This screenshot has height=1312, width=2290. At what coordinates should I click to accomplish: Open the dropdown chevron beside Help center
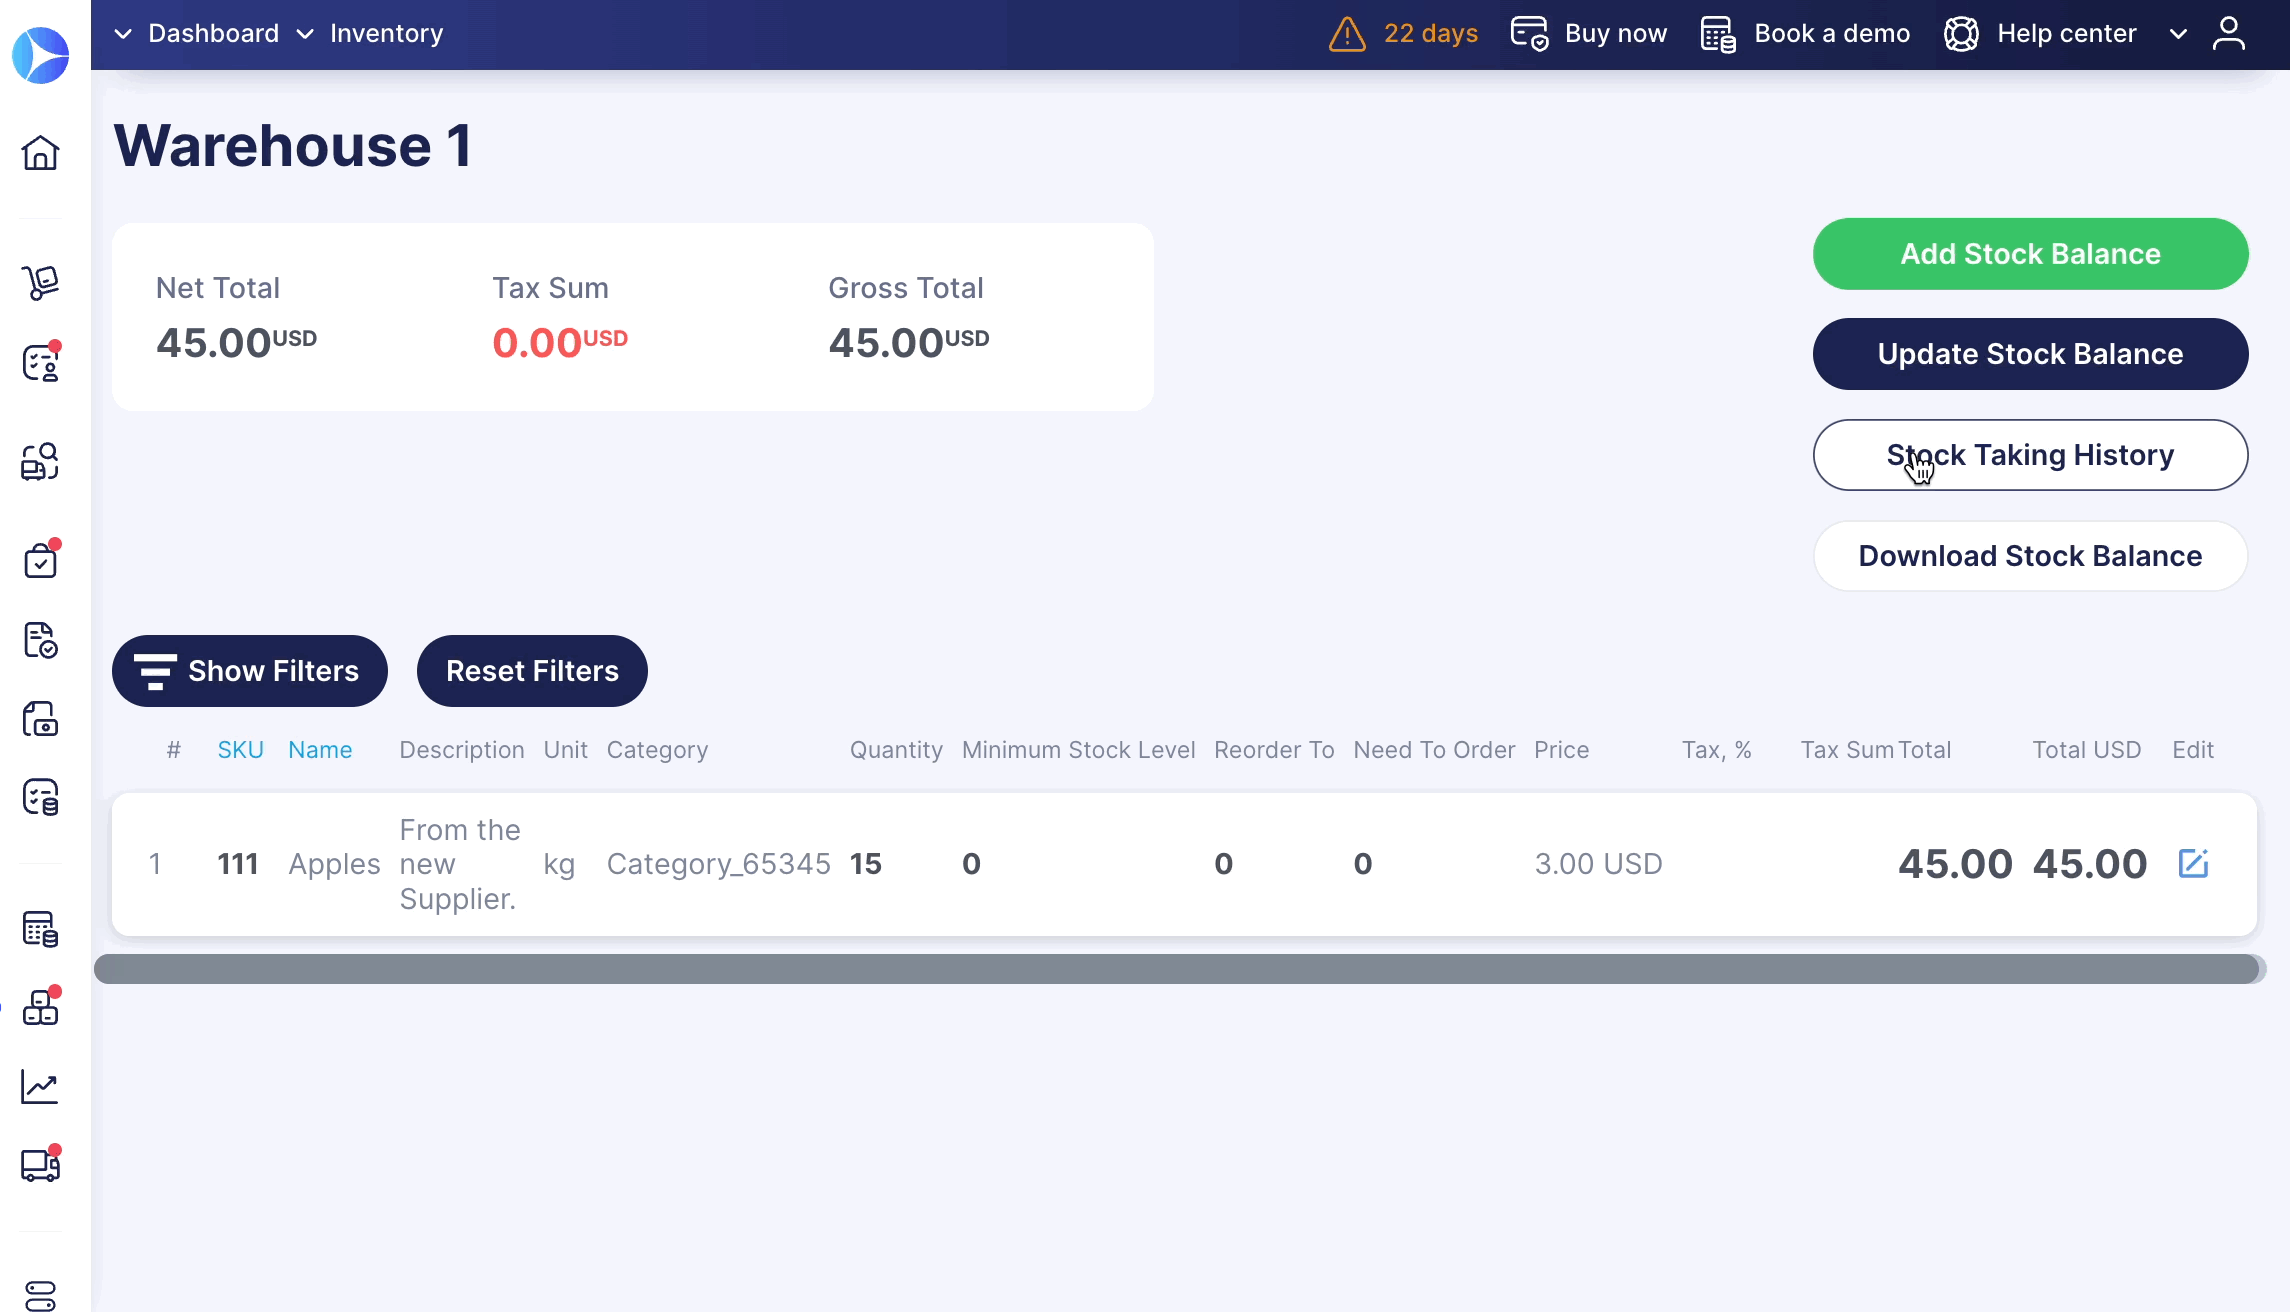[2177, 35]
